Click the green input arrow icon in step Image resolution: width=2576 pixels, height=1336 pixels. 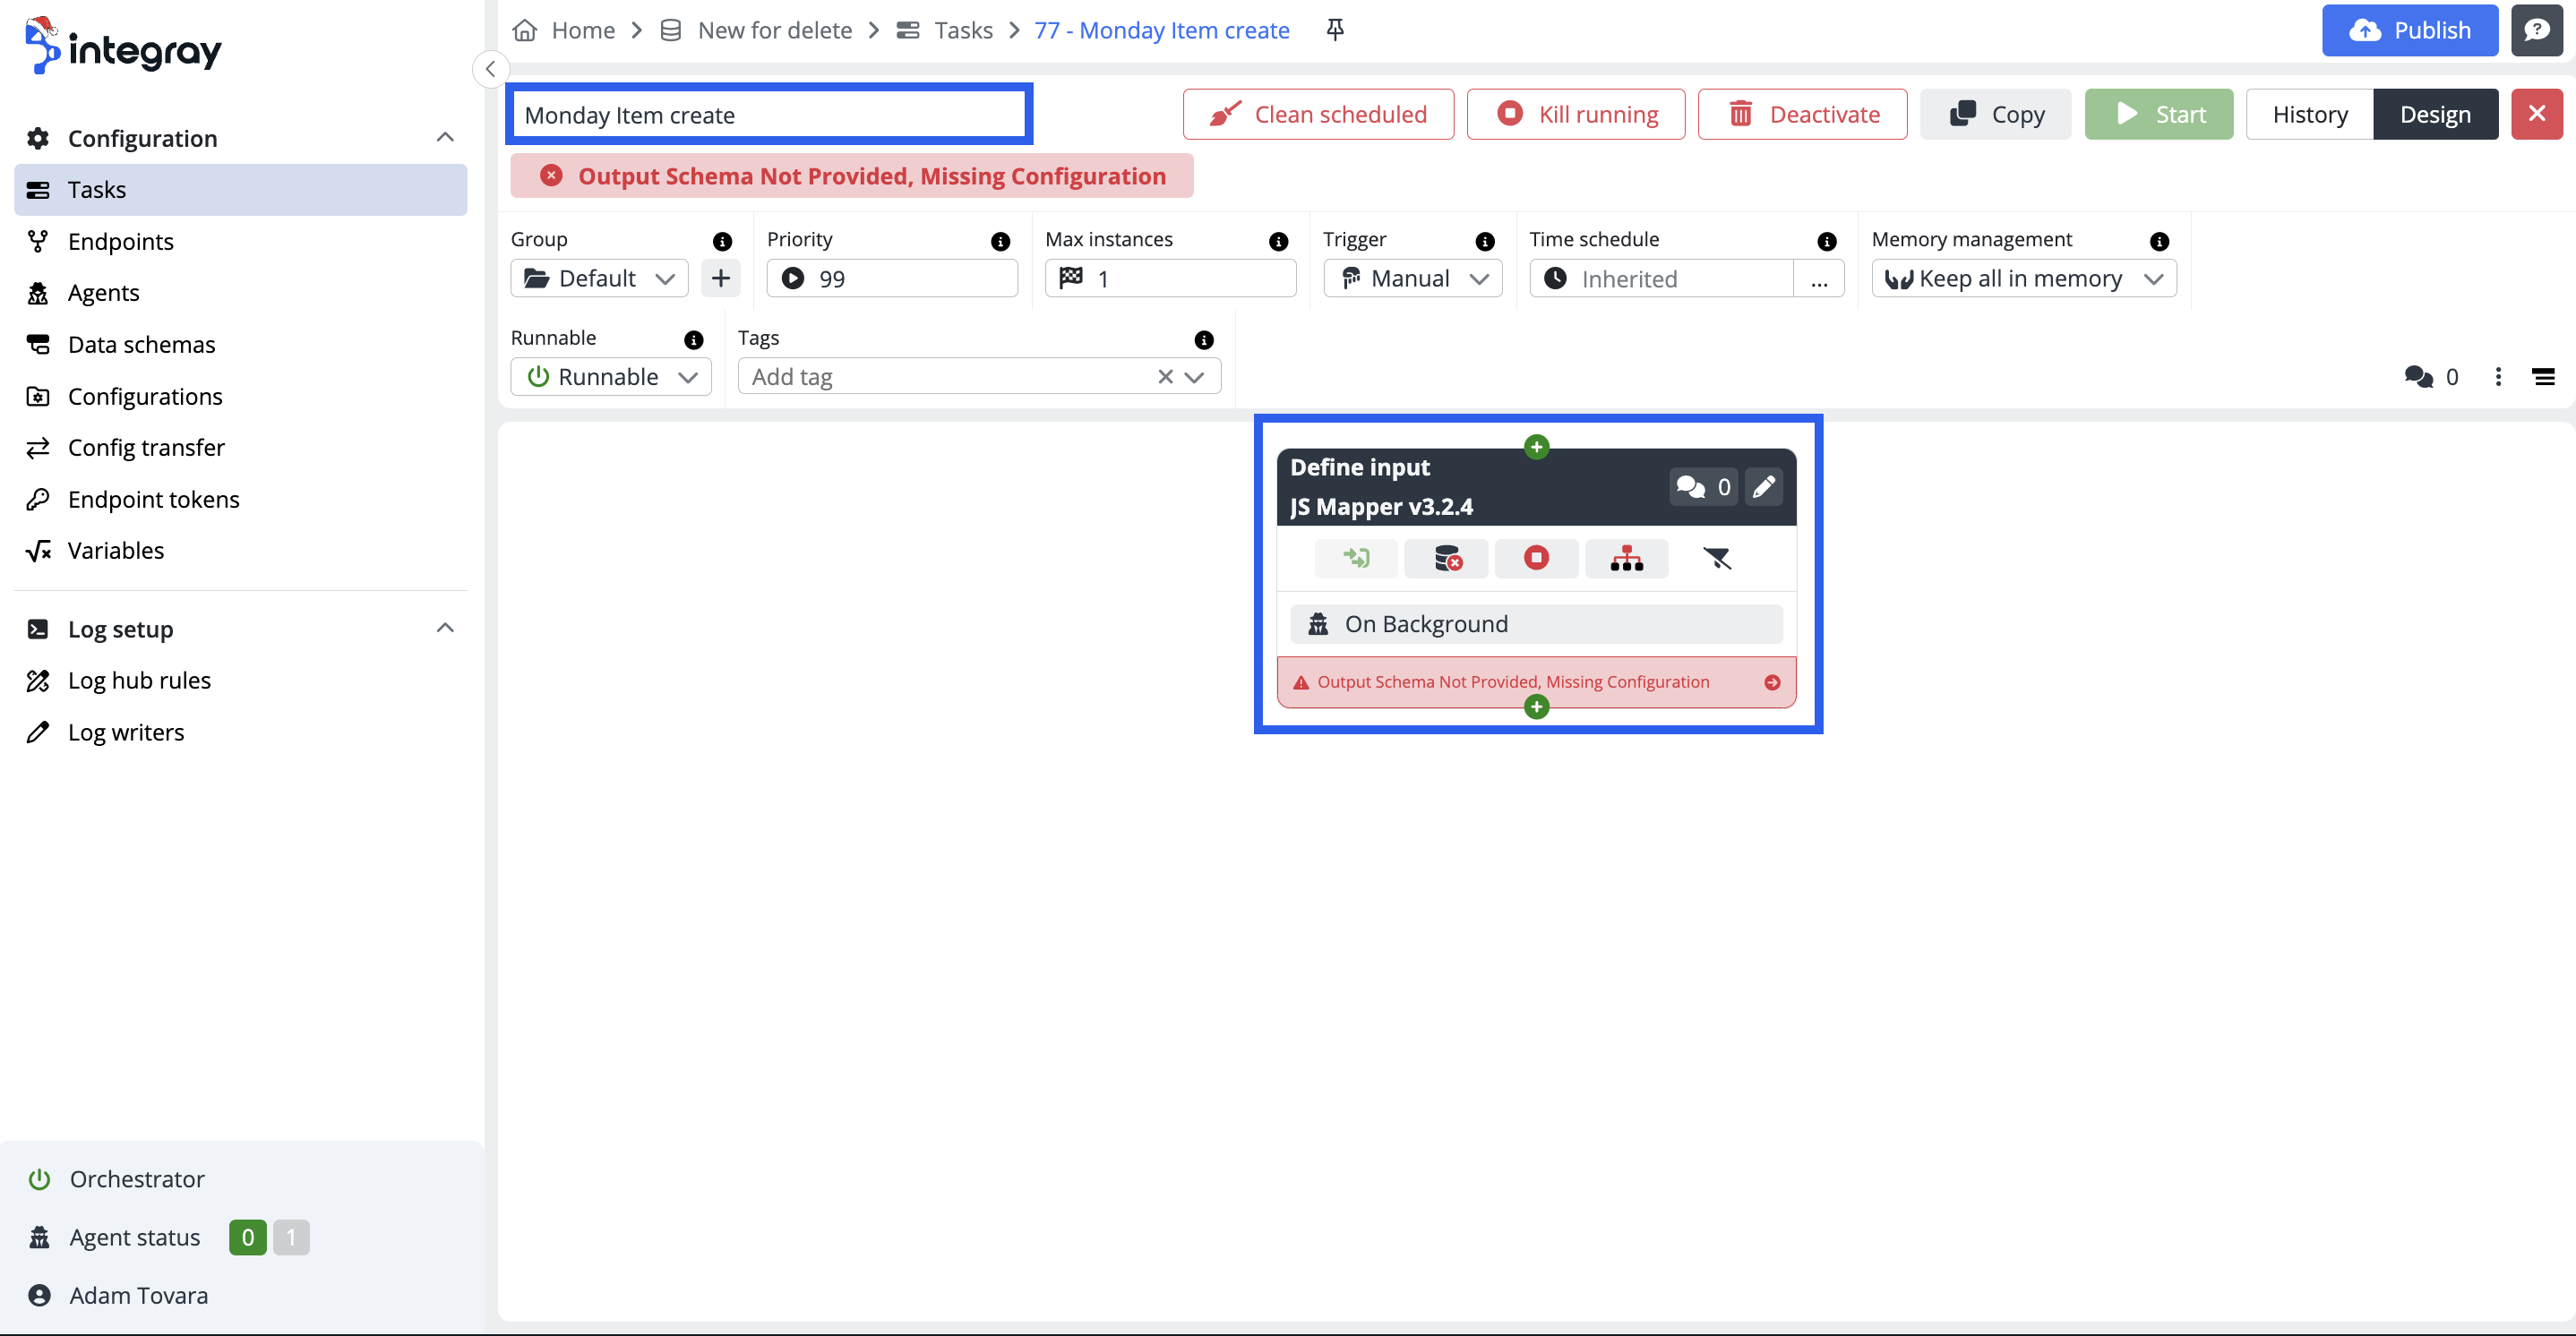1356,558
